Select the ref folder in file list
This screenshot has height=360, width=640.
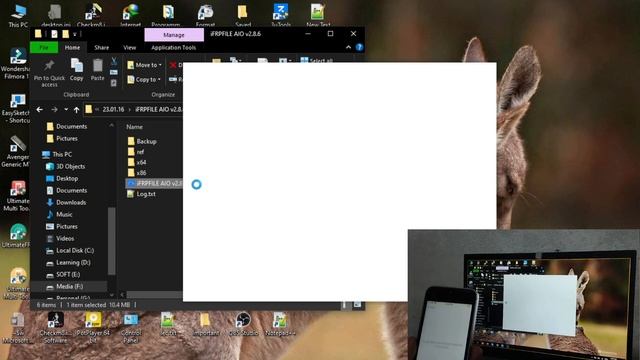click(136, 152)
